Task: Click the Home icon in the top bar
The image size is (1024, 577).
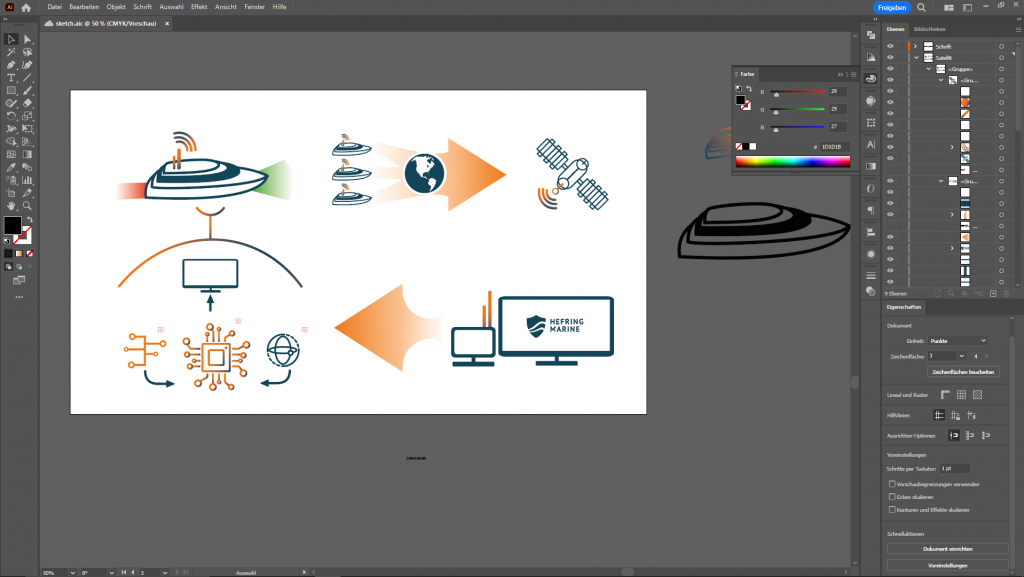Action: (x=26, y=7)
